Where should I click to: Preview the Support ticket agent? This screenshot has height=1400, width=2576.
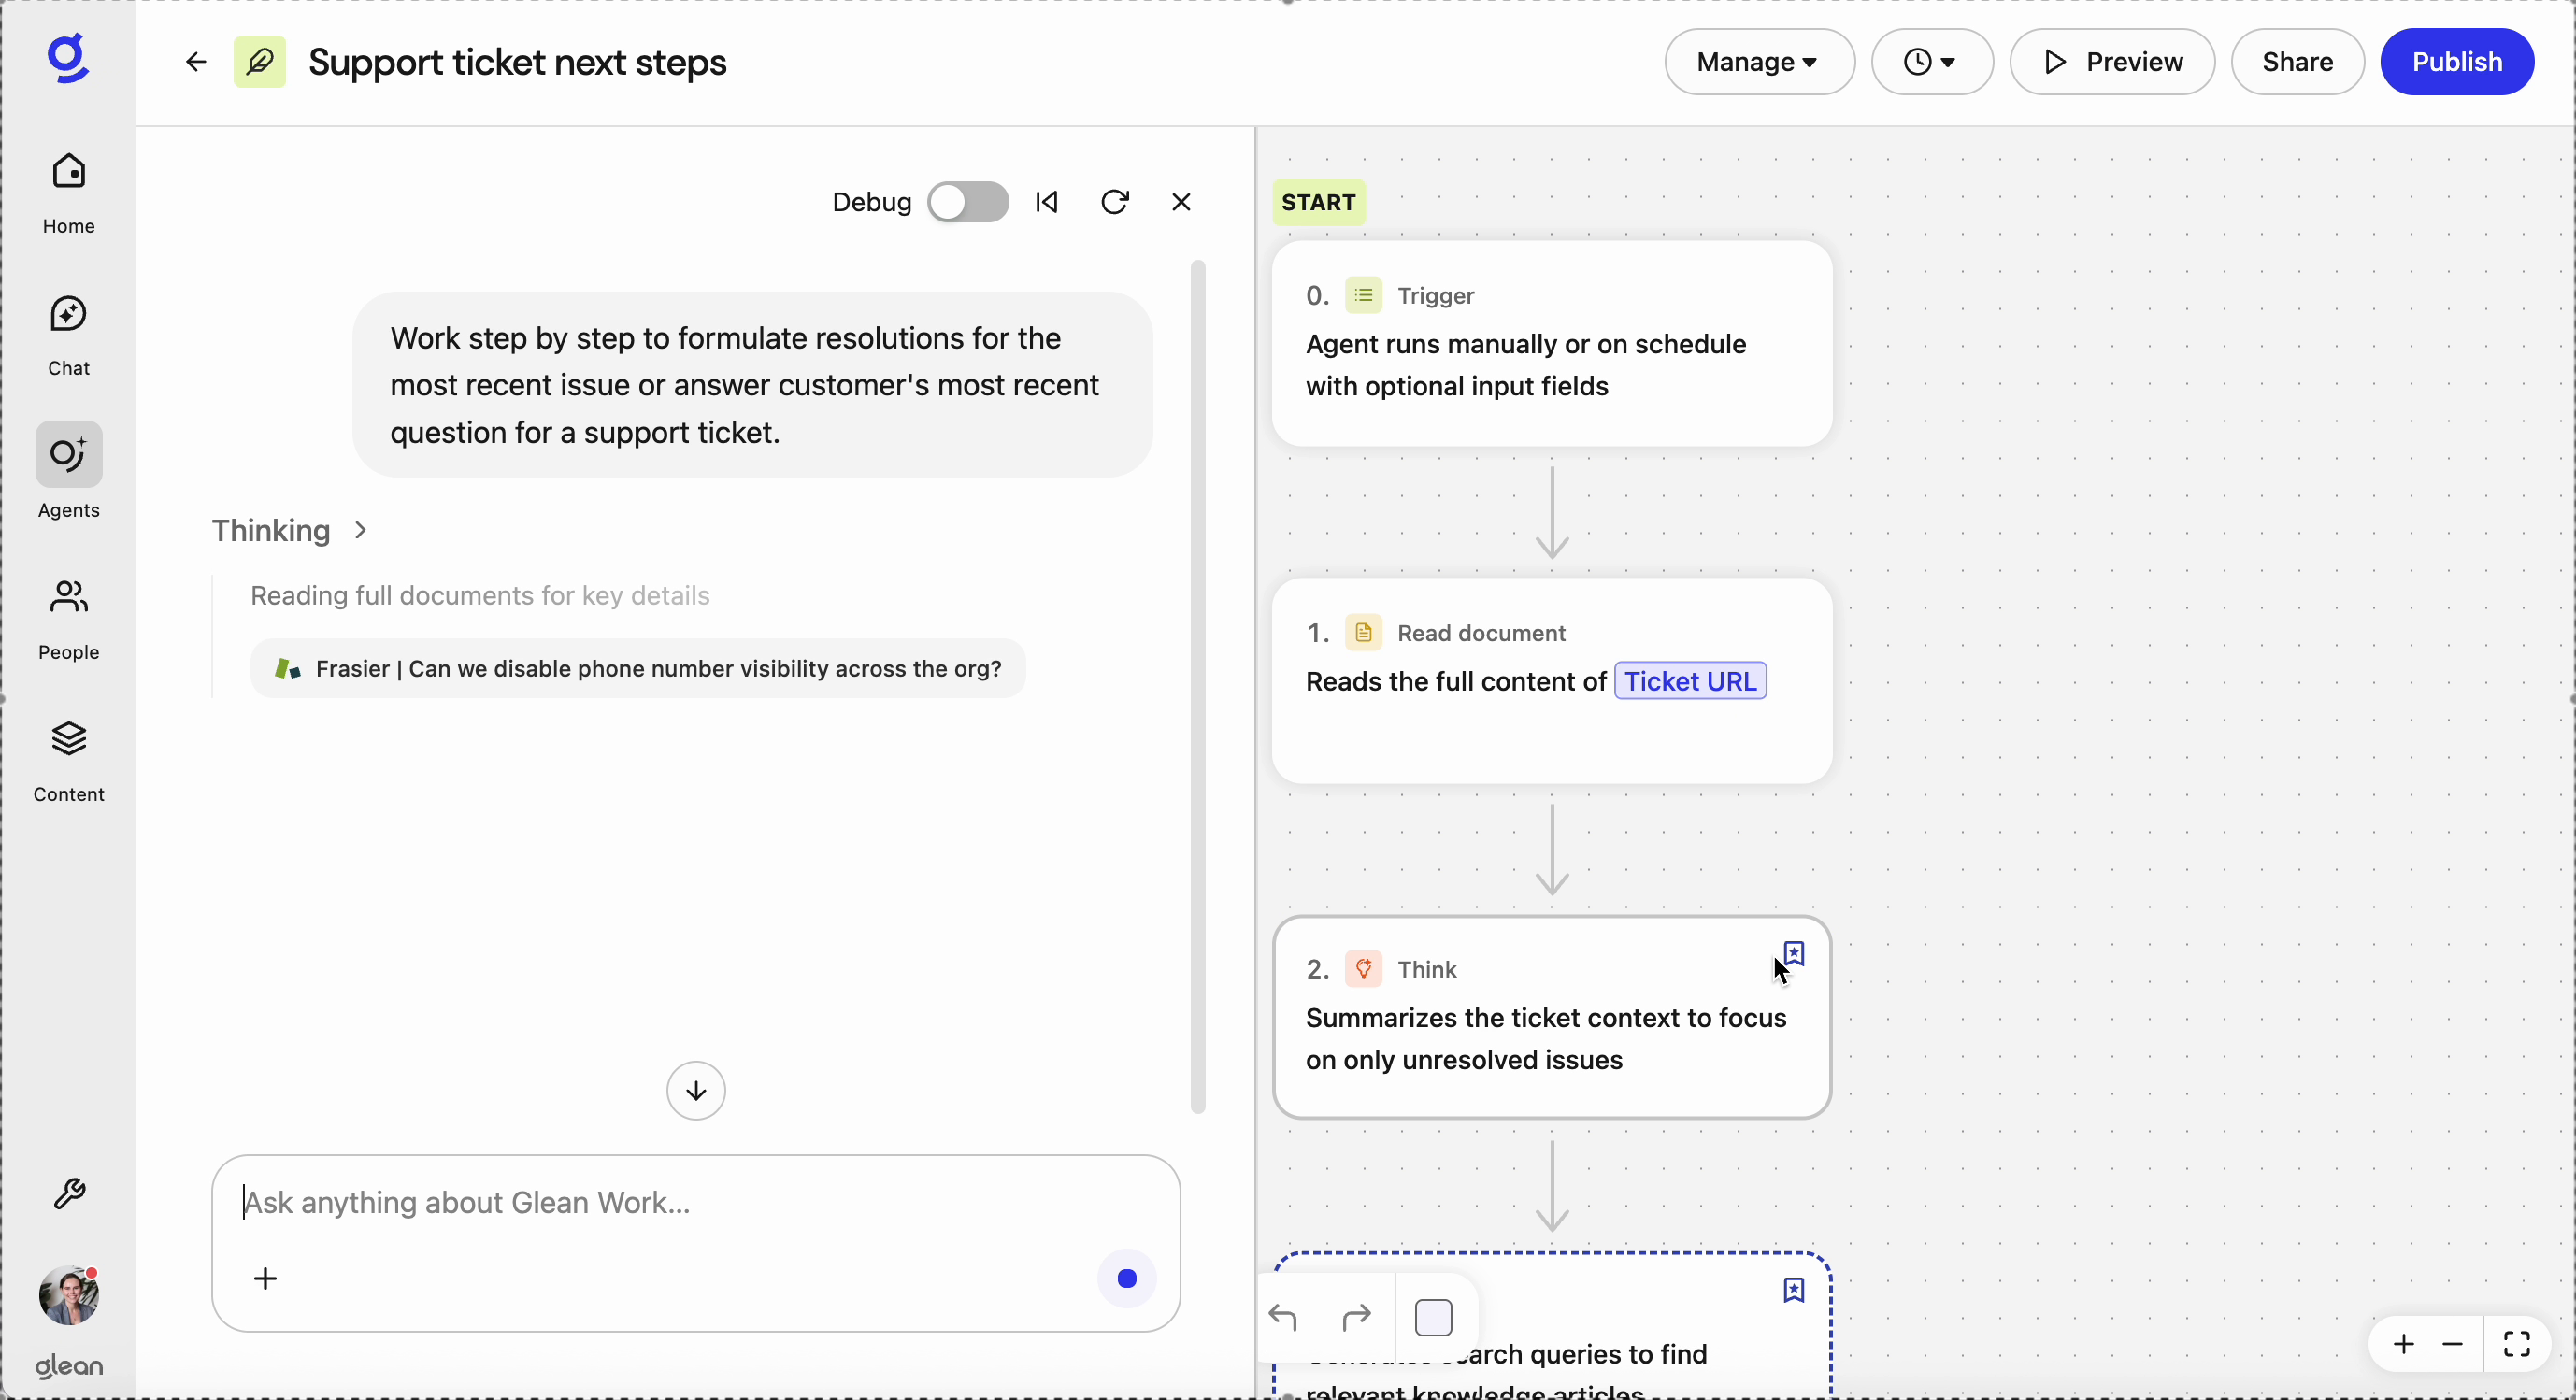click(x=2112, y=61)
